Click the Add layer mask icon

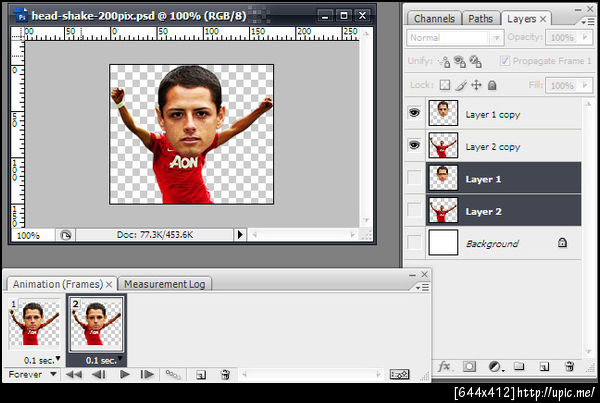pyautogui.click(x=469, y=367)
